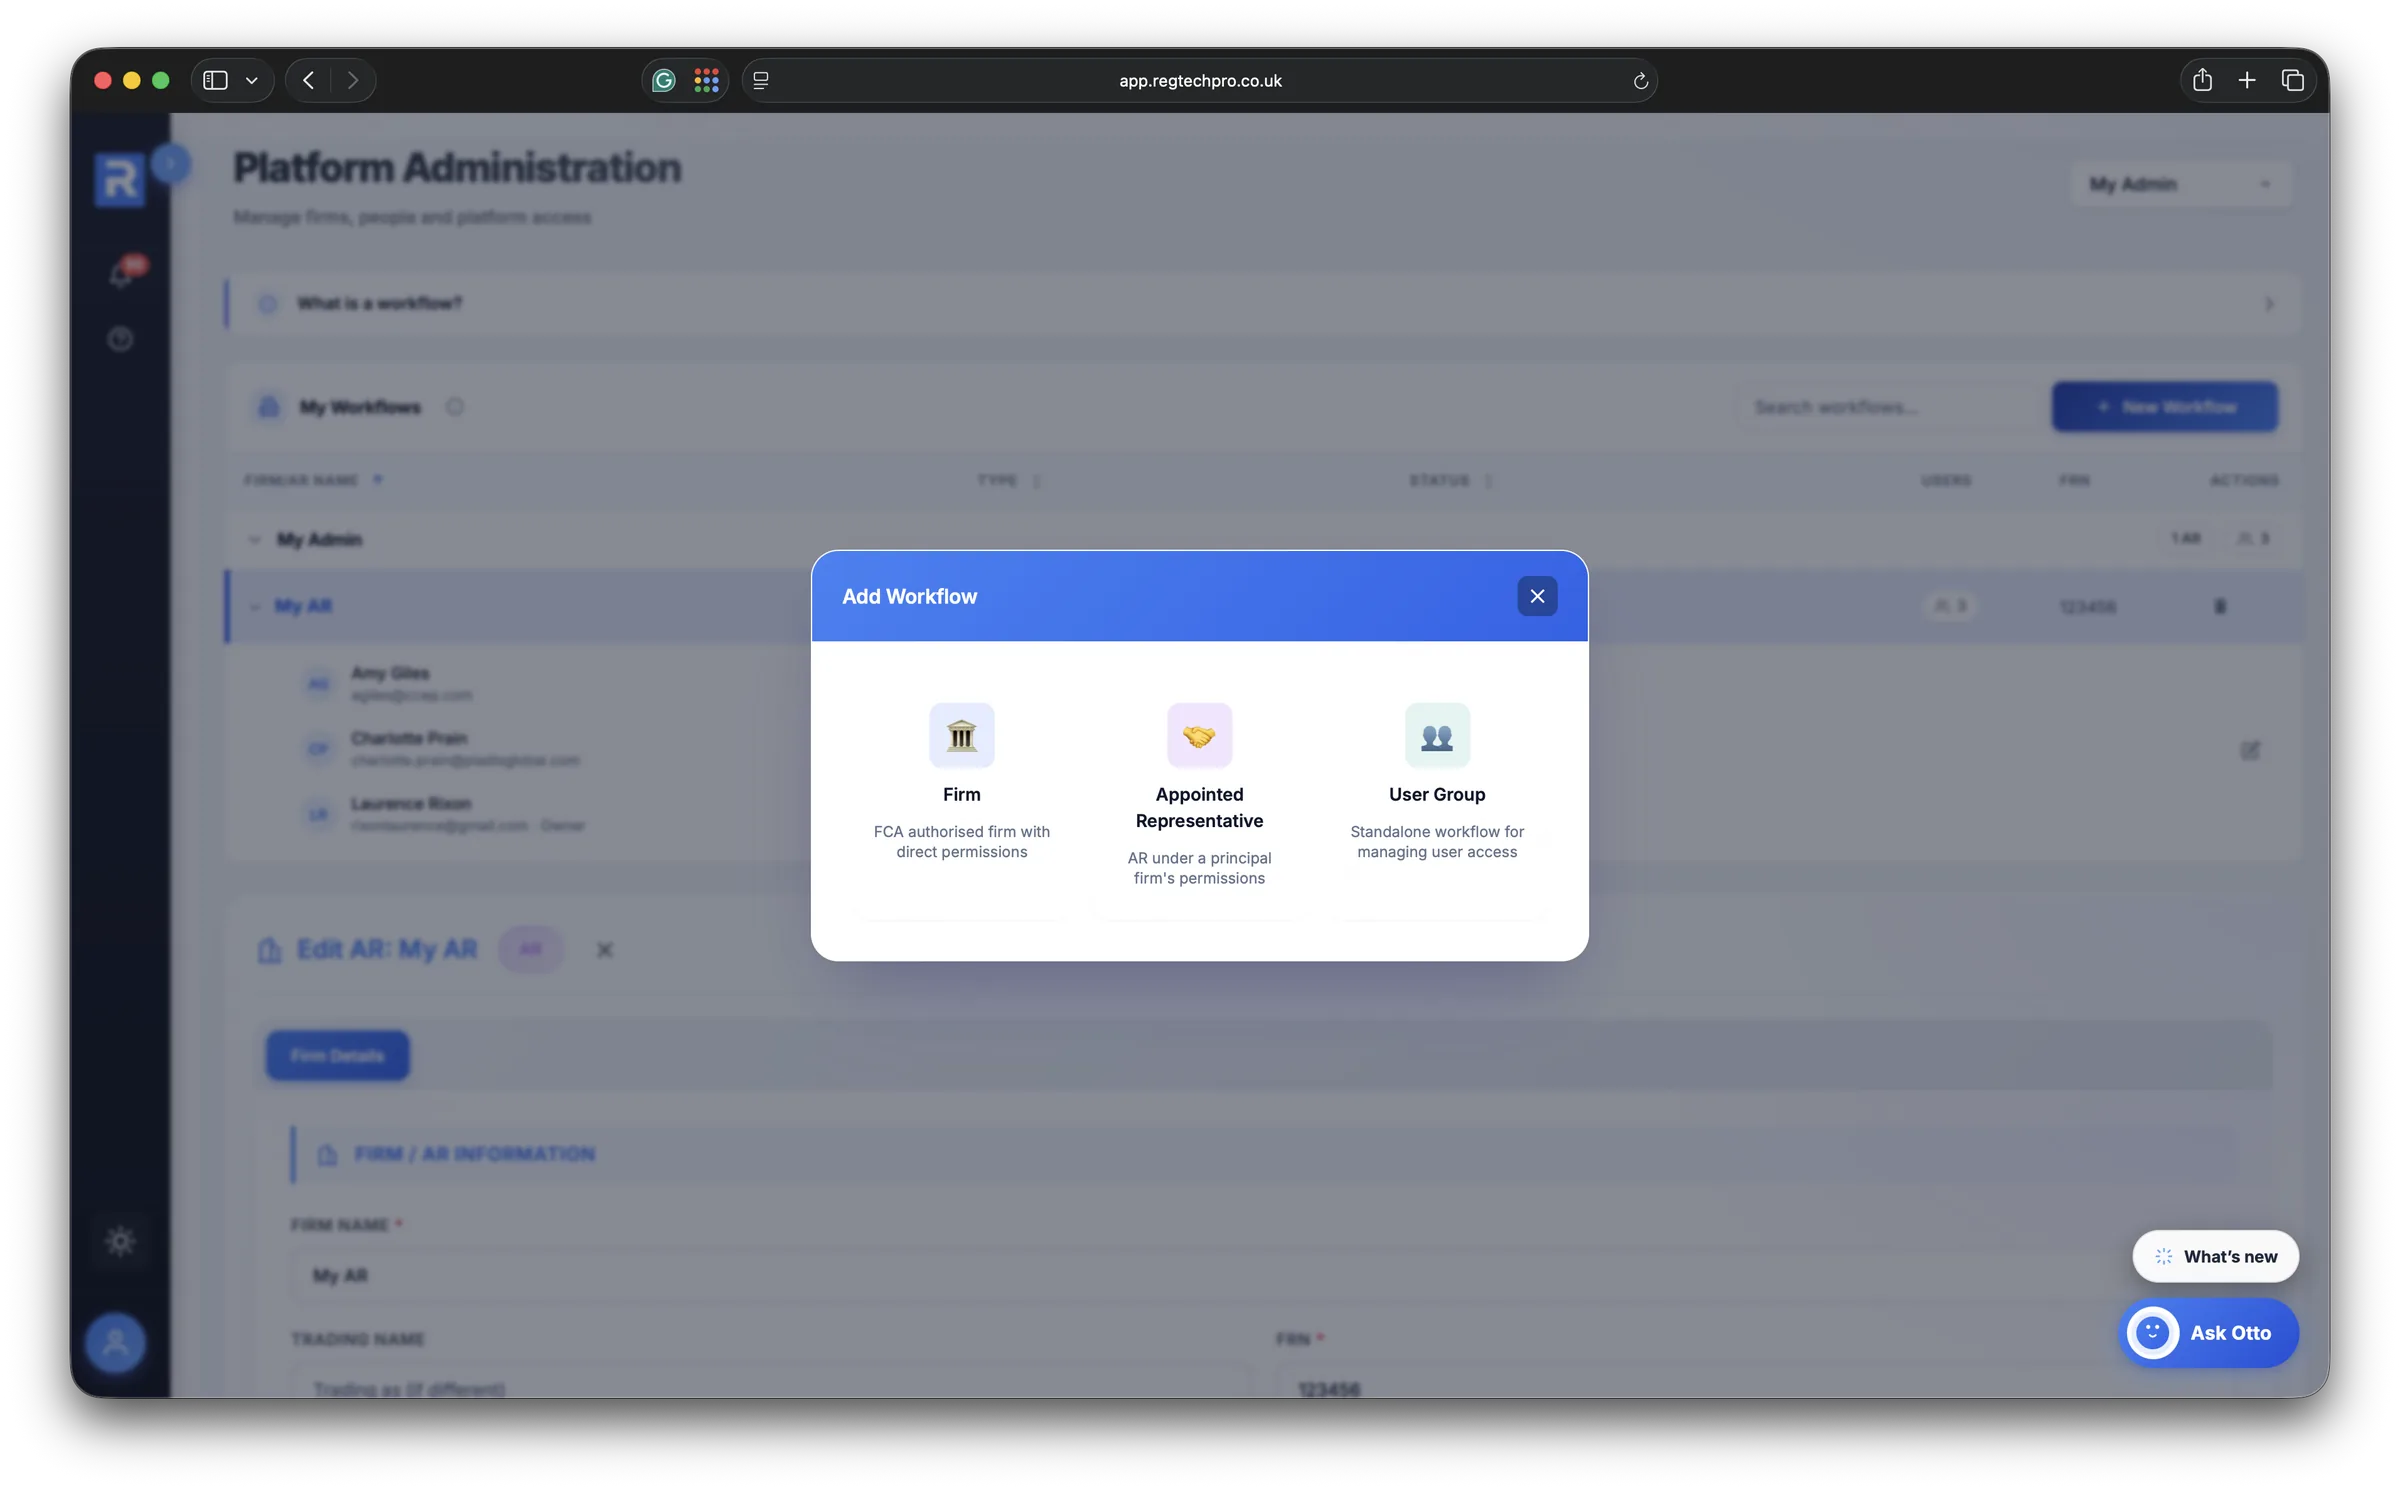2400x1491 pixels.
Task: Collapse the My AR row
Action: point(254,606)
